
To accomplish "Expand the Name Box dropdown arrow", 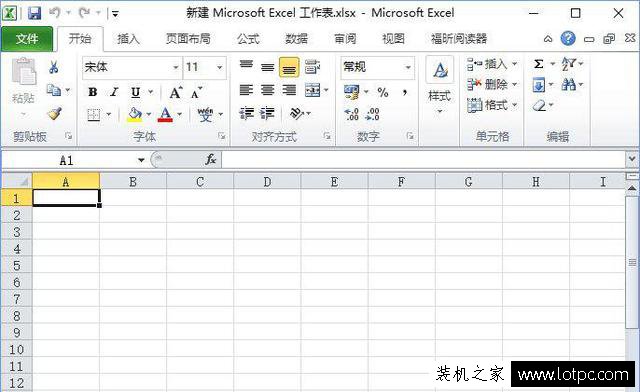I will [141, 160].
